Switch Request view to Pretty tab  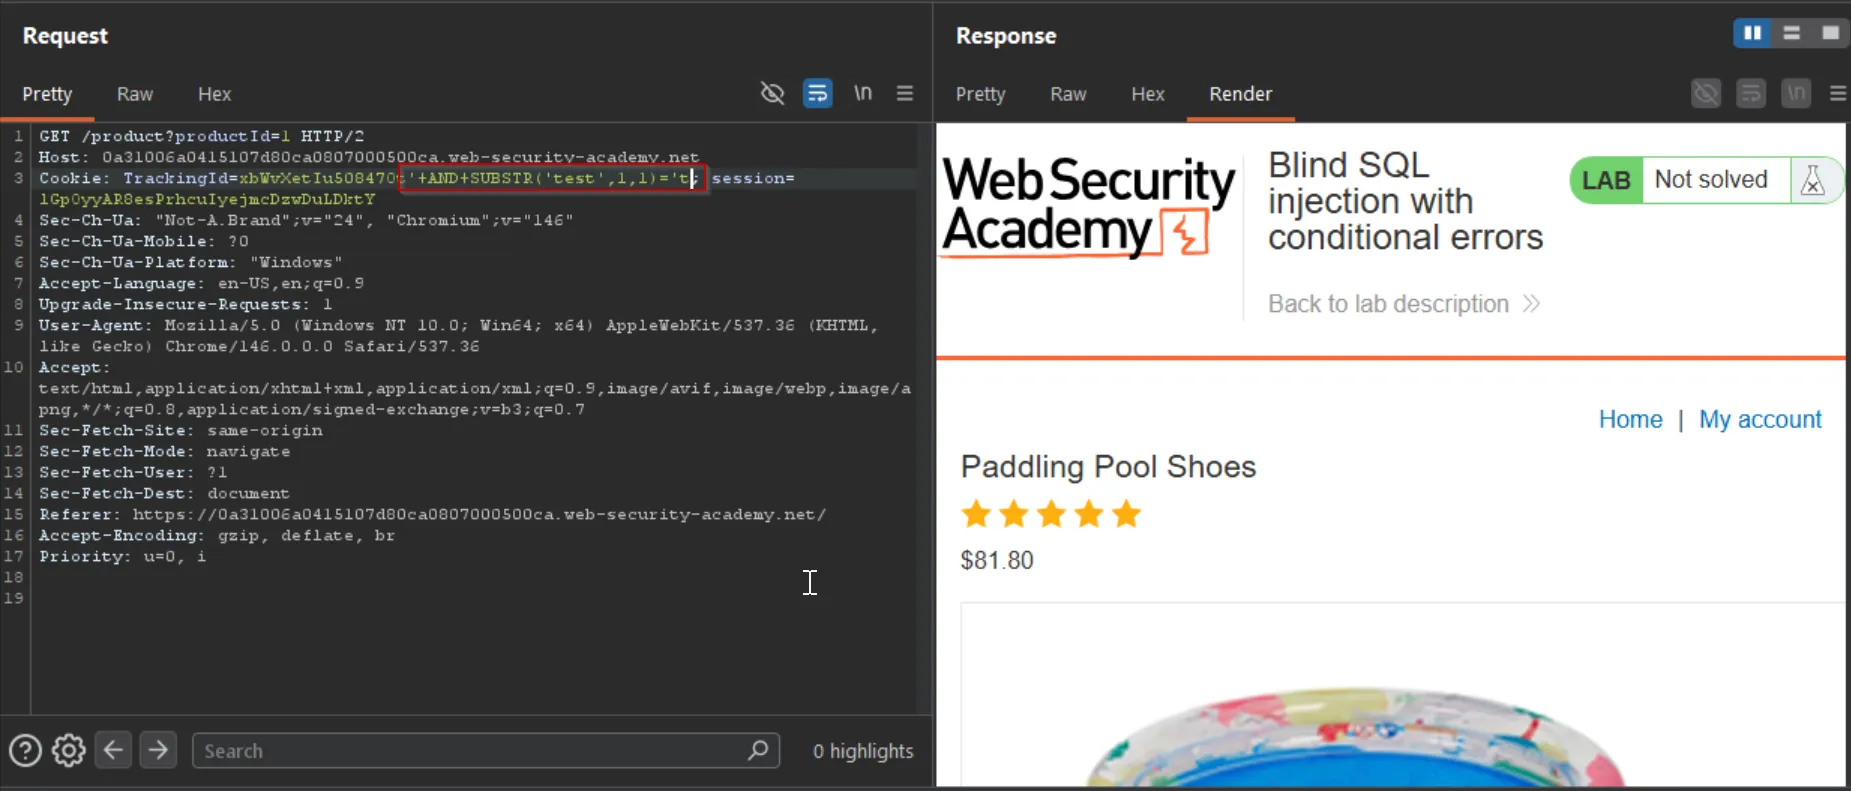(47, 94)
